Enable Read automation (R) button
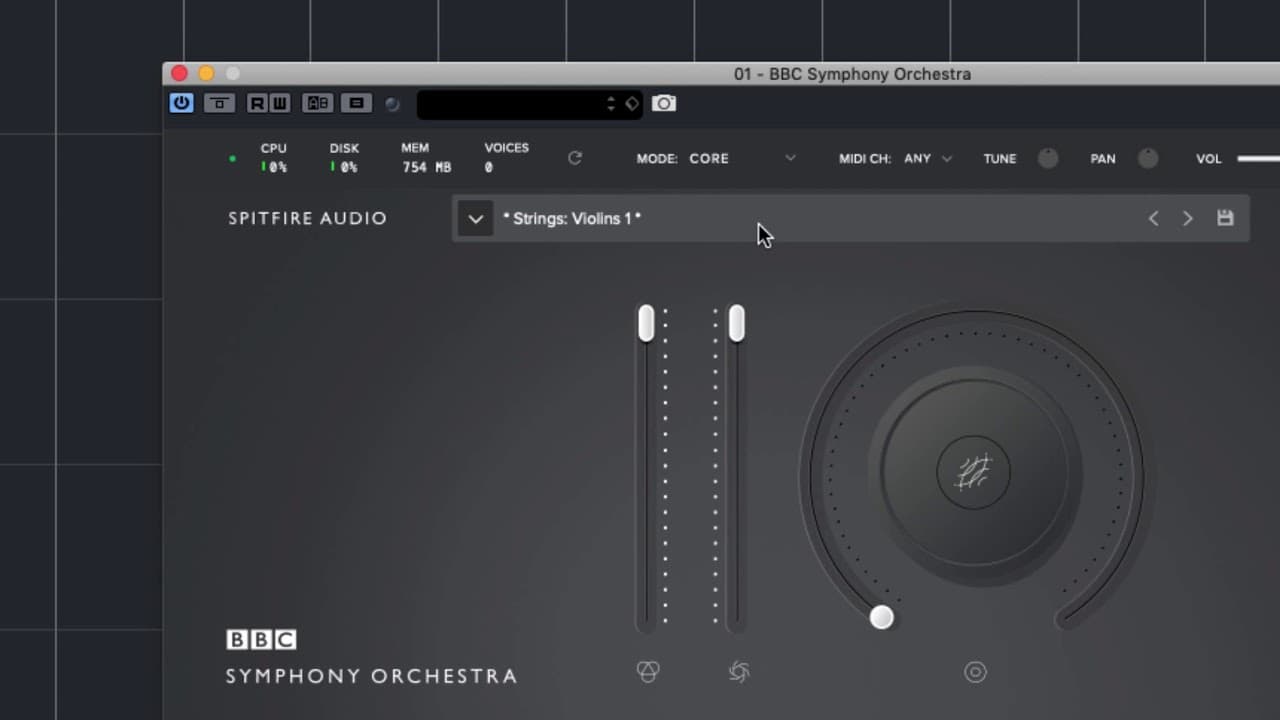The image size is (1280, 720). point(257,103)
